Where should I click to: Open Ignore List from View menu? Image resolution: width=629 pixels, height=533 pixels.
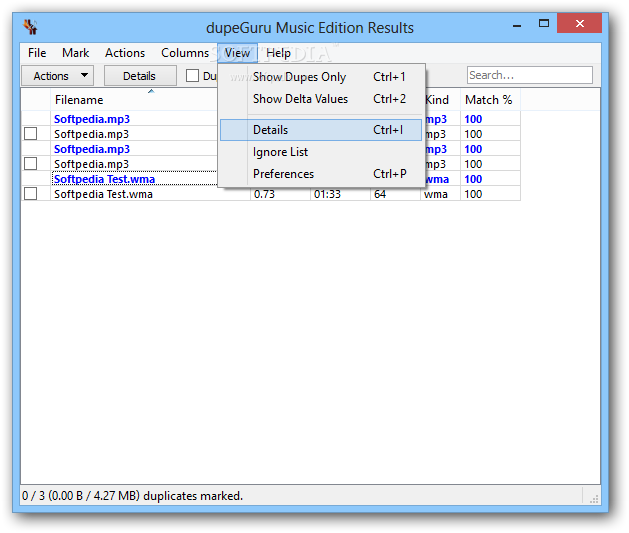(x=321, y=152)
